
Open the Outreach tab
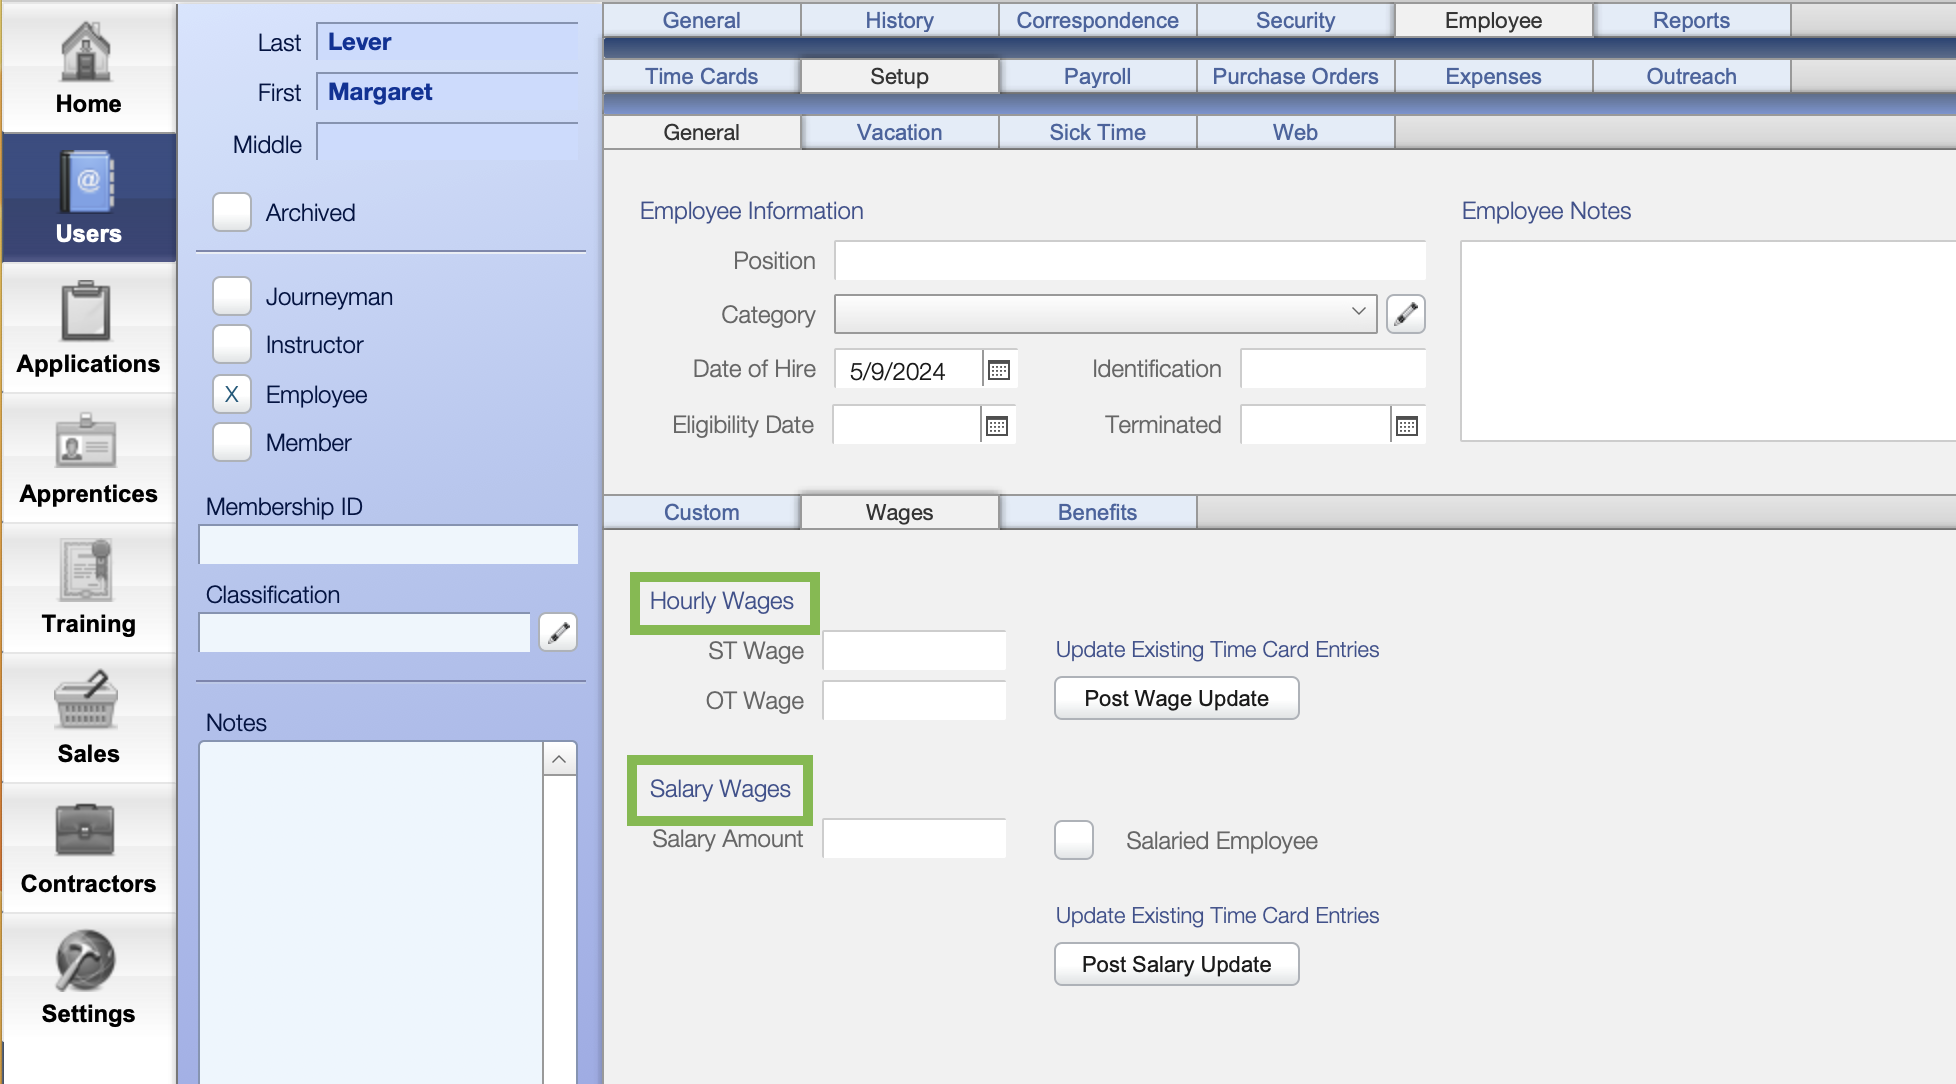pos(1691,76)
